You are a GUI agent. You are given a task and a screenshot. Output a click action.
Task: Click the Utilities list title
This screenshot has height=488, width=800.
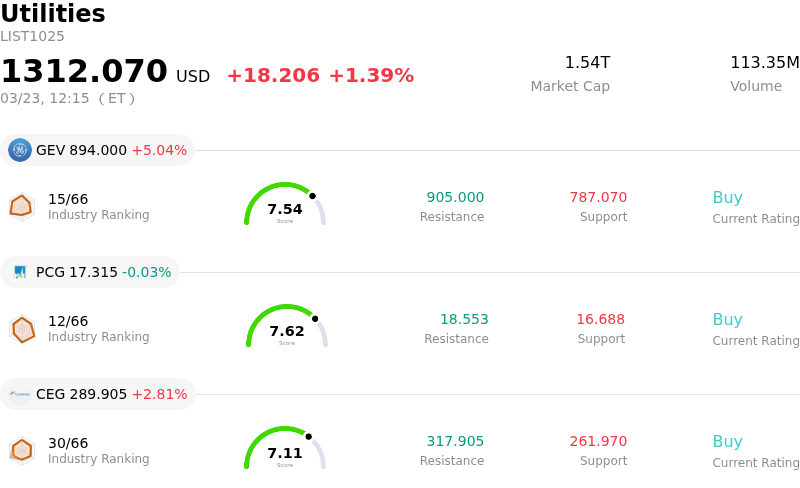[53, 14]
